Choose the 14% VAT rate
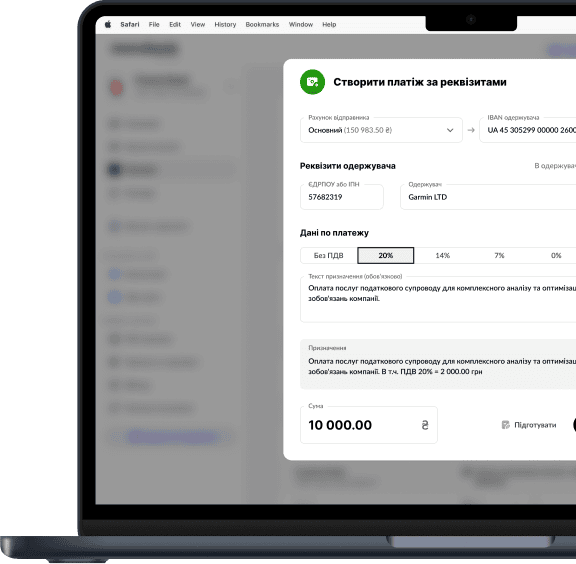The height and width of the screenshot is (564, 576). (x=442, y=255)
